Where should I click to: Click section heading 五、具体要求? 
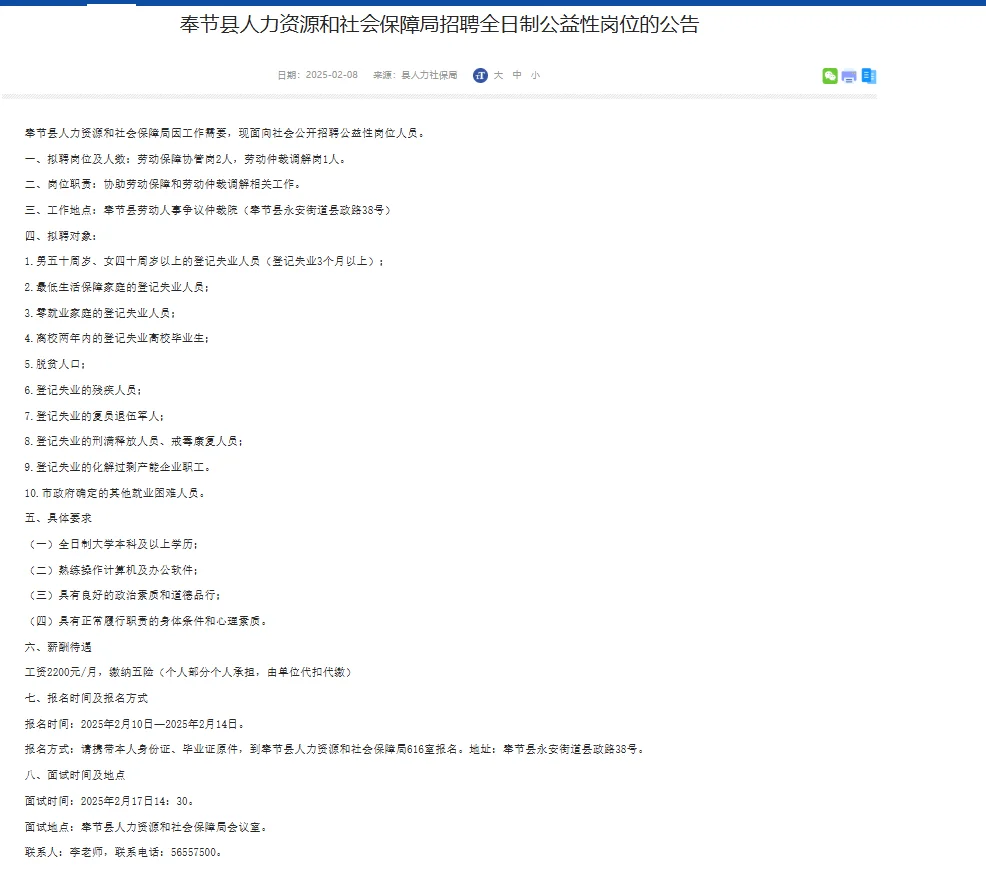tap(57, 518)
